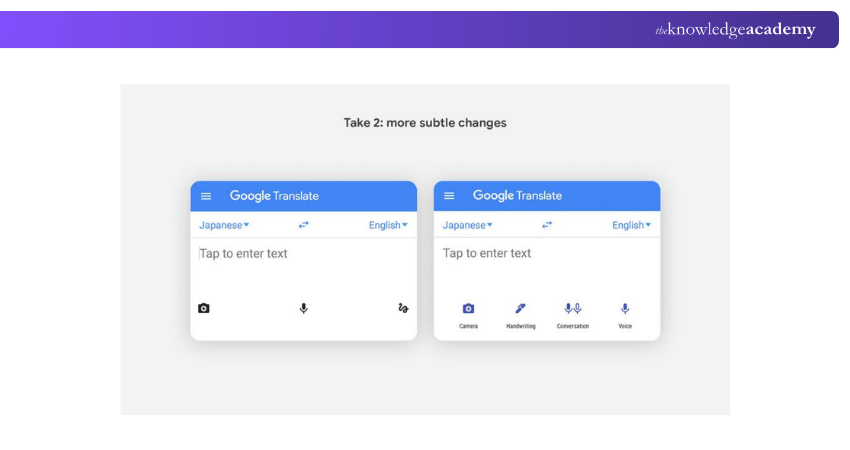850x450 pixels.
Task: Click the 'Camera' label text
Action: (468, 326)
